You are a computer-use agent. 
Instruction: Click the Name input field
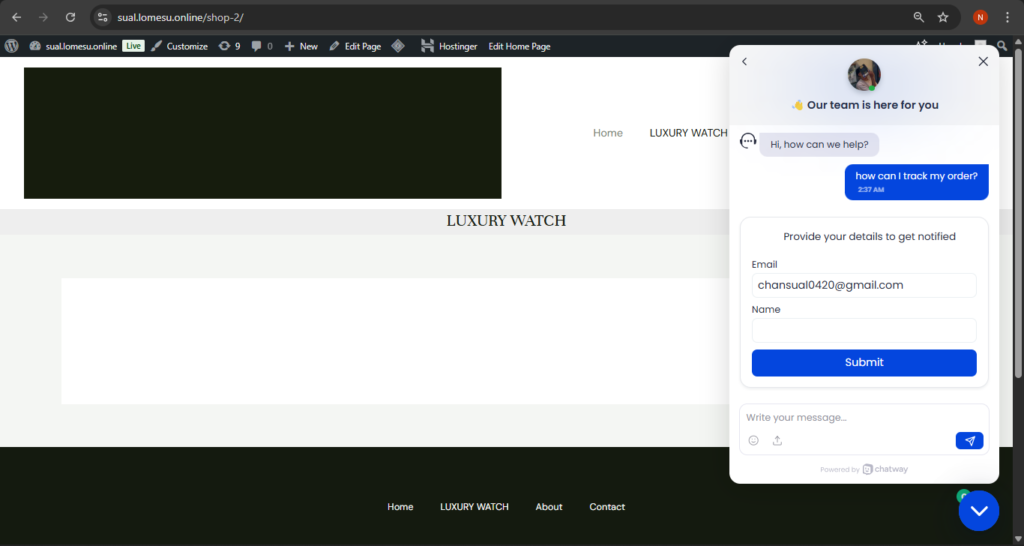pyautogui.click(x=864, y=330)
